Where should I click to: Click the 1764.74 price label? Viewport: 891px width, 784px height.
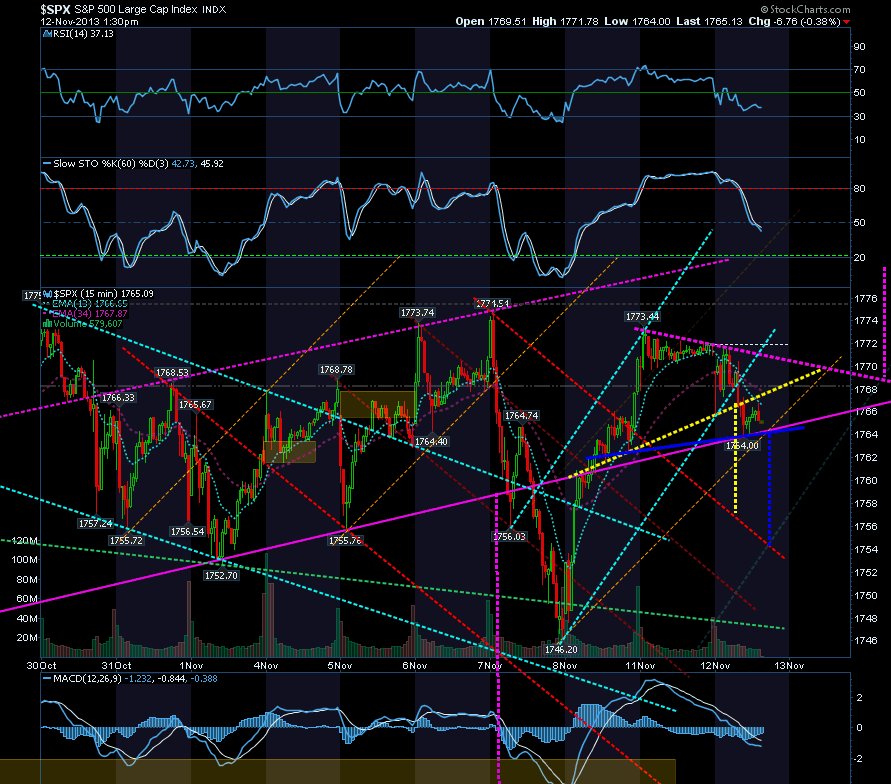(521, 416)
